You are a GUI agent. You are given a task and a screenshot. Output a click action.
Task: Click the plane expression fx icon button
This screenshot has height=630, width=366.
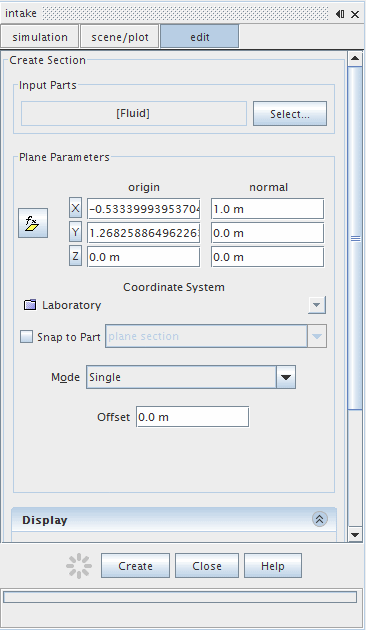coord(33,223)
